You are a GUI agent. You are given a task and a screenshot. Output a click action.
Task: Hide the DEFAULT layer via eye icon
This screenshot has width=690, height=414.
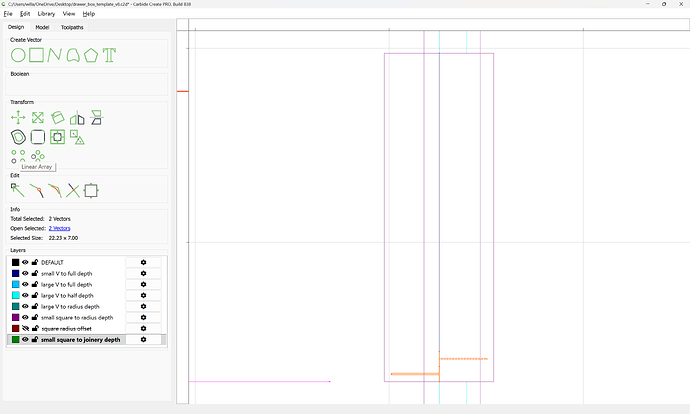(x=25, y=262)
